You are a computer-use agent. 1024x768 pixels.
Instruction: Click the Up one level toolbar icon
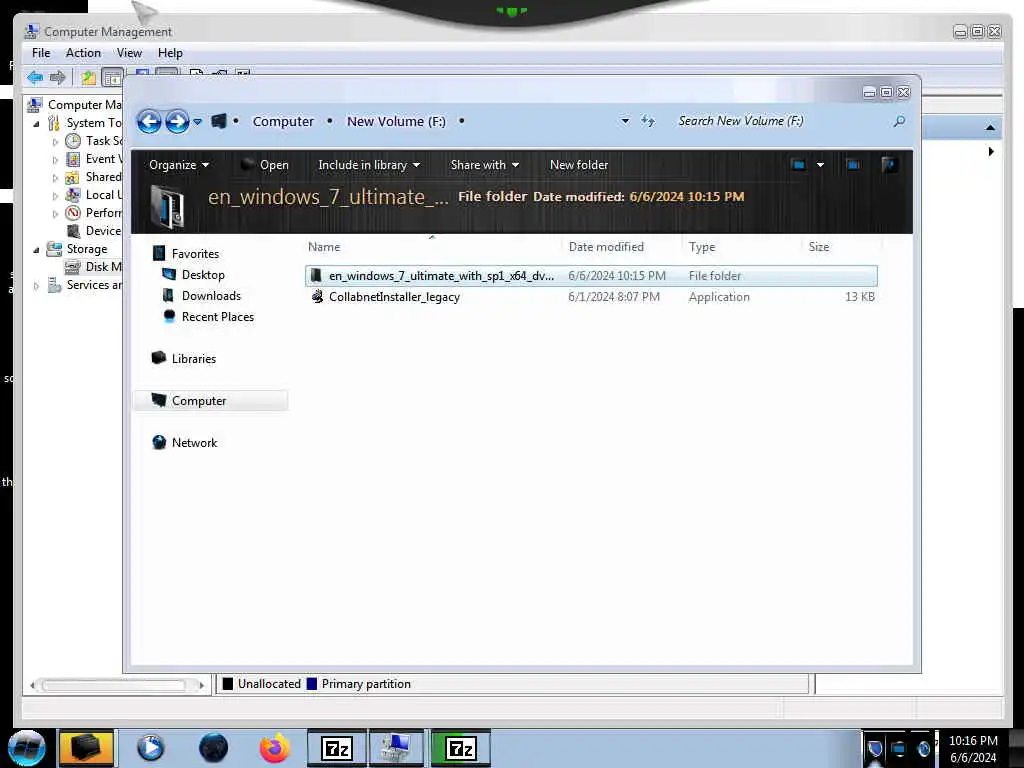(x=88, y=78)
